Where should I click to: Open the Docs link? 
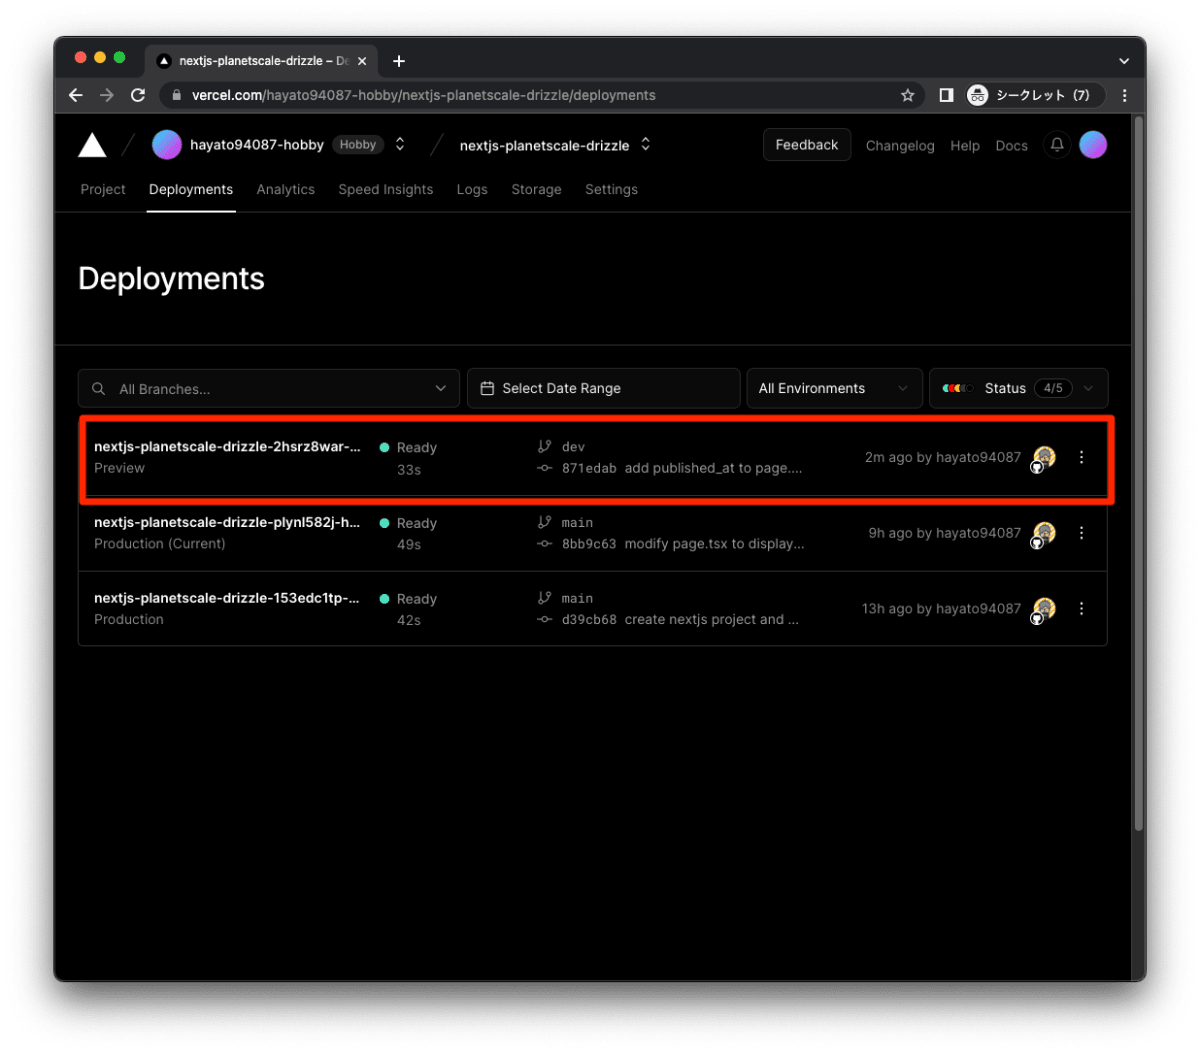pos(1011,146)
